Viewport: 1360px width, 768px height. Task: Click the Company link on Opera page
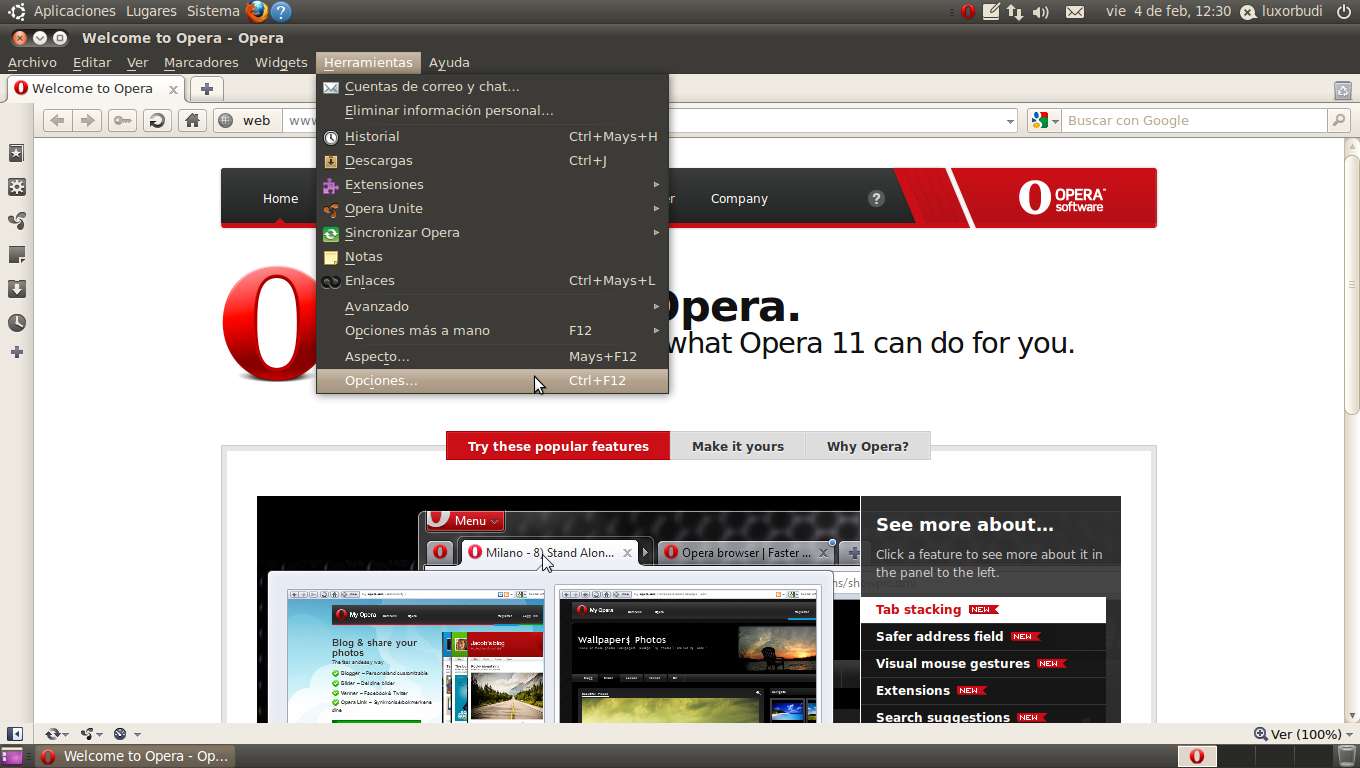pyautogui.click(x=739, y=198)
